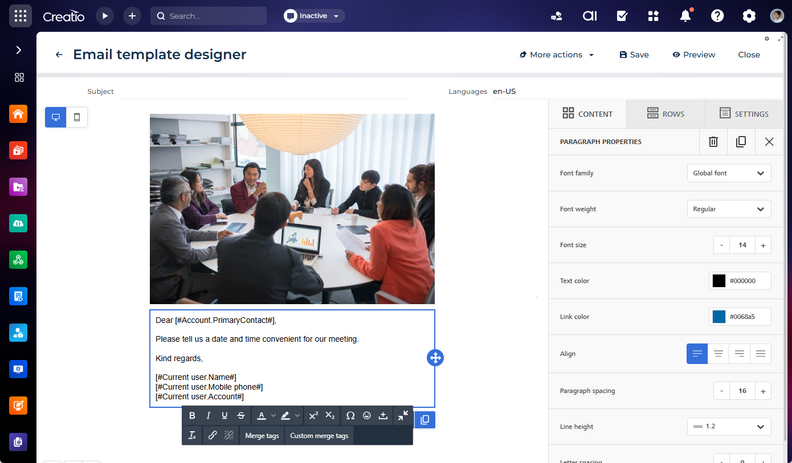Open the Line height dropdown

(x=729, y=427)
